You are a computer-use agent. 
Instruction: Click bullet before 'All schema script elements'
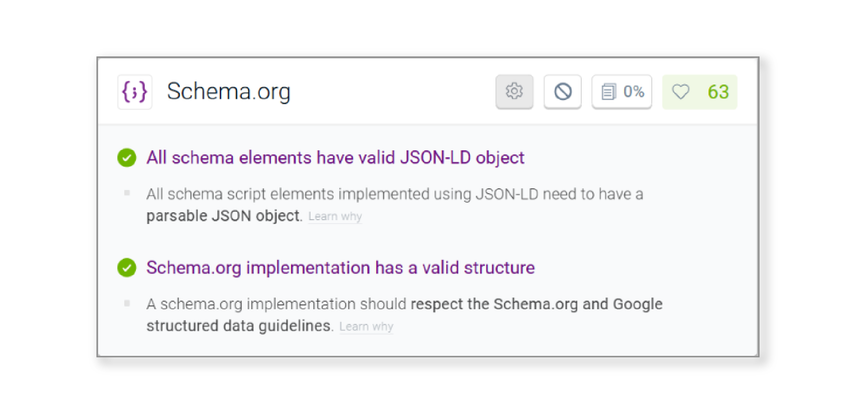pos(127,193)
